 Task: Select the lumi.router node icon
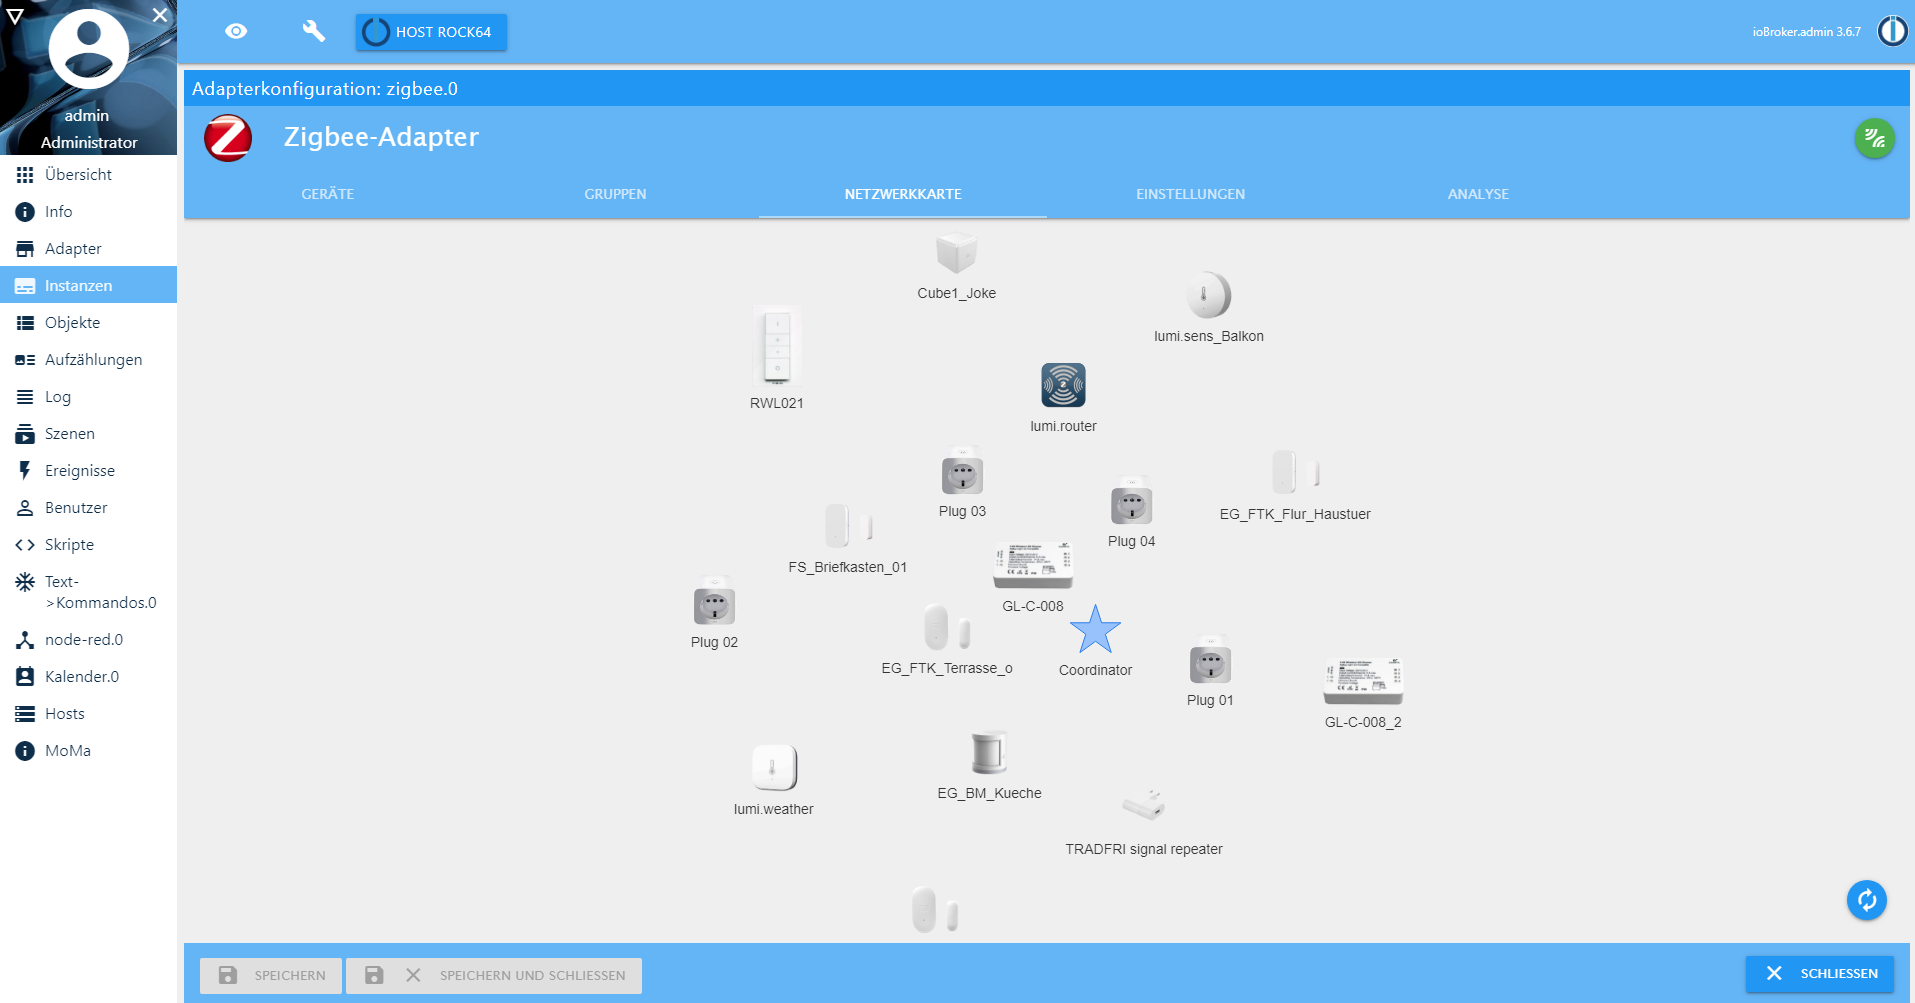[x=1063, y=385]
